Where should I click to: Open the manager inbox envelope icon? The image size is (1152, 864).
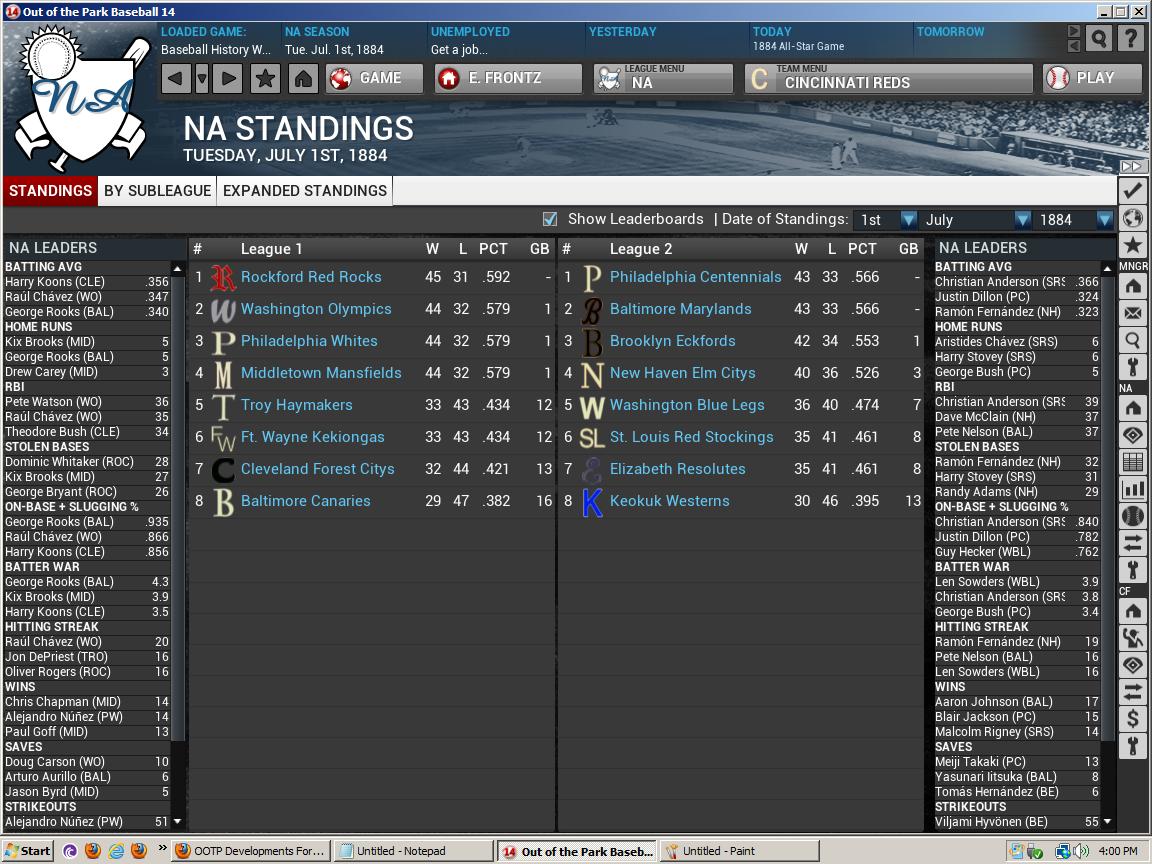(x=1133, y=312)
